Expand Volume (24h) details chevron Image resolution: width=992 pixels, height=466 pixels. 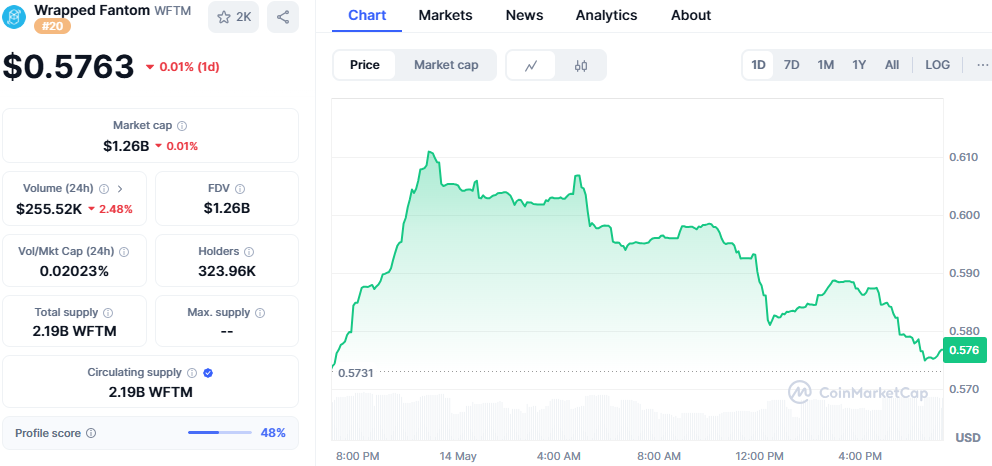point(120,188)
